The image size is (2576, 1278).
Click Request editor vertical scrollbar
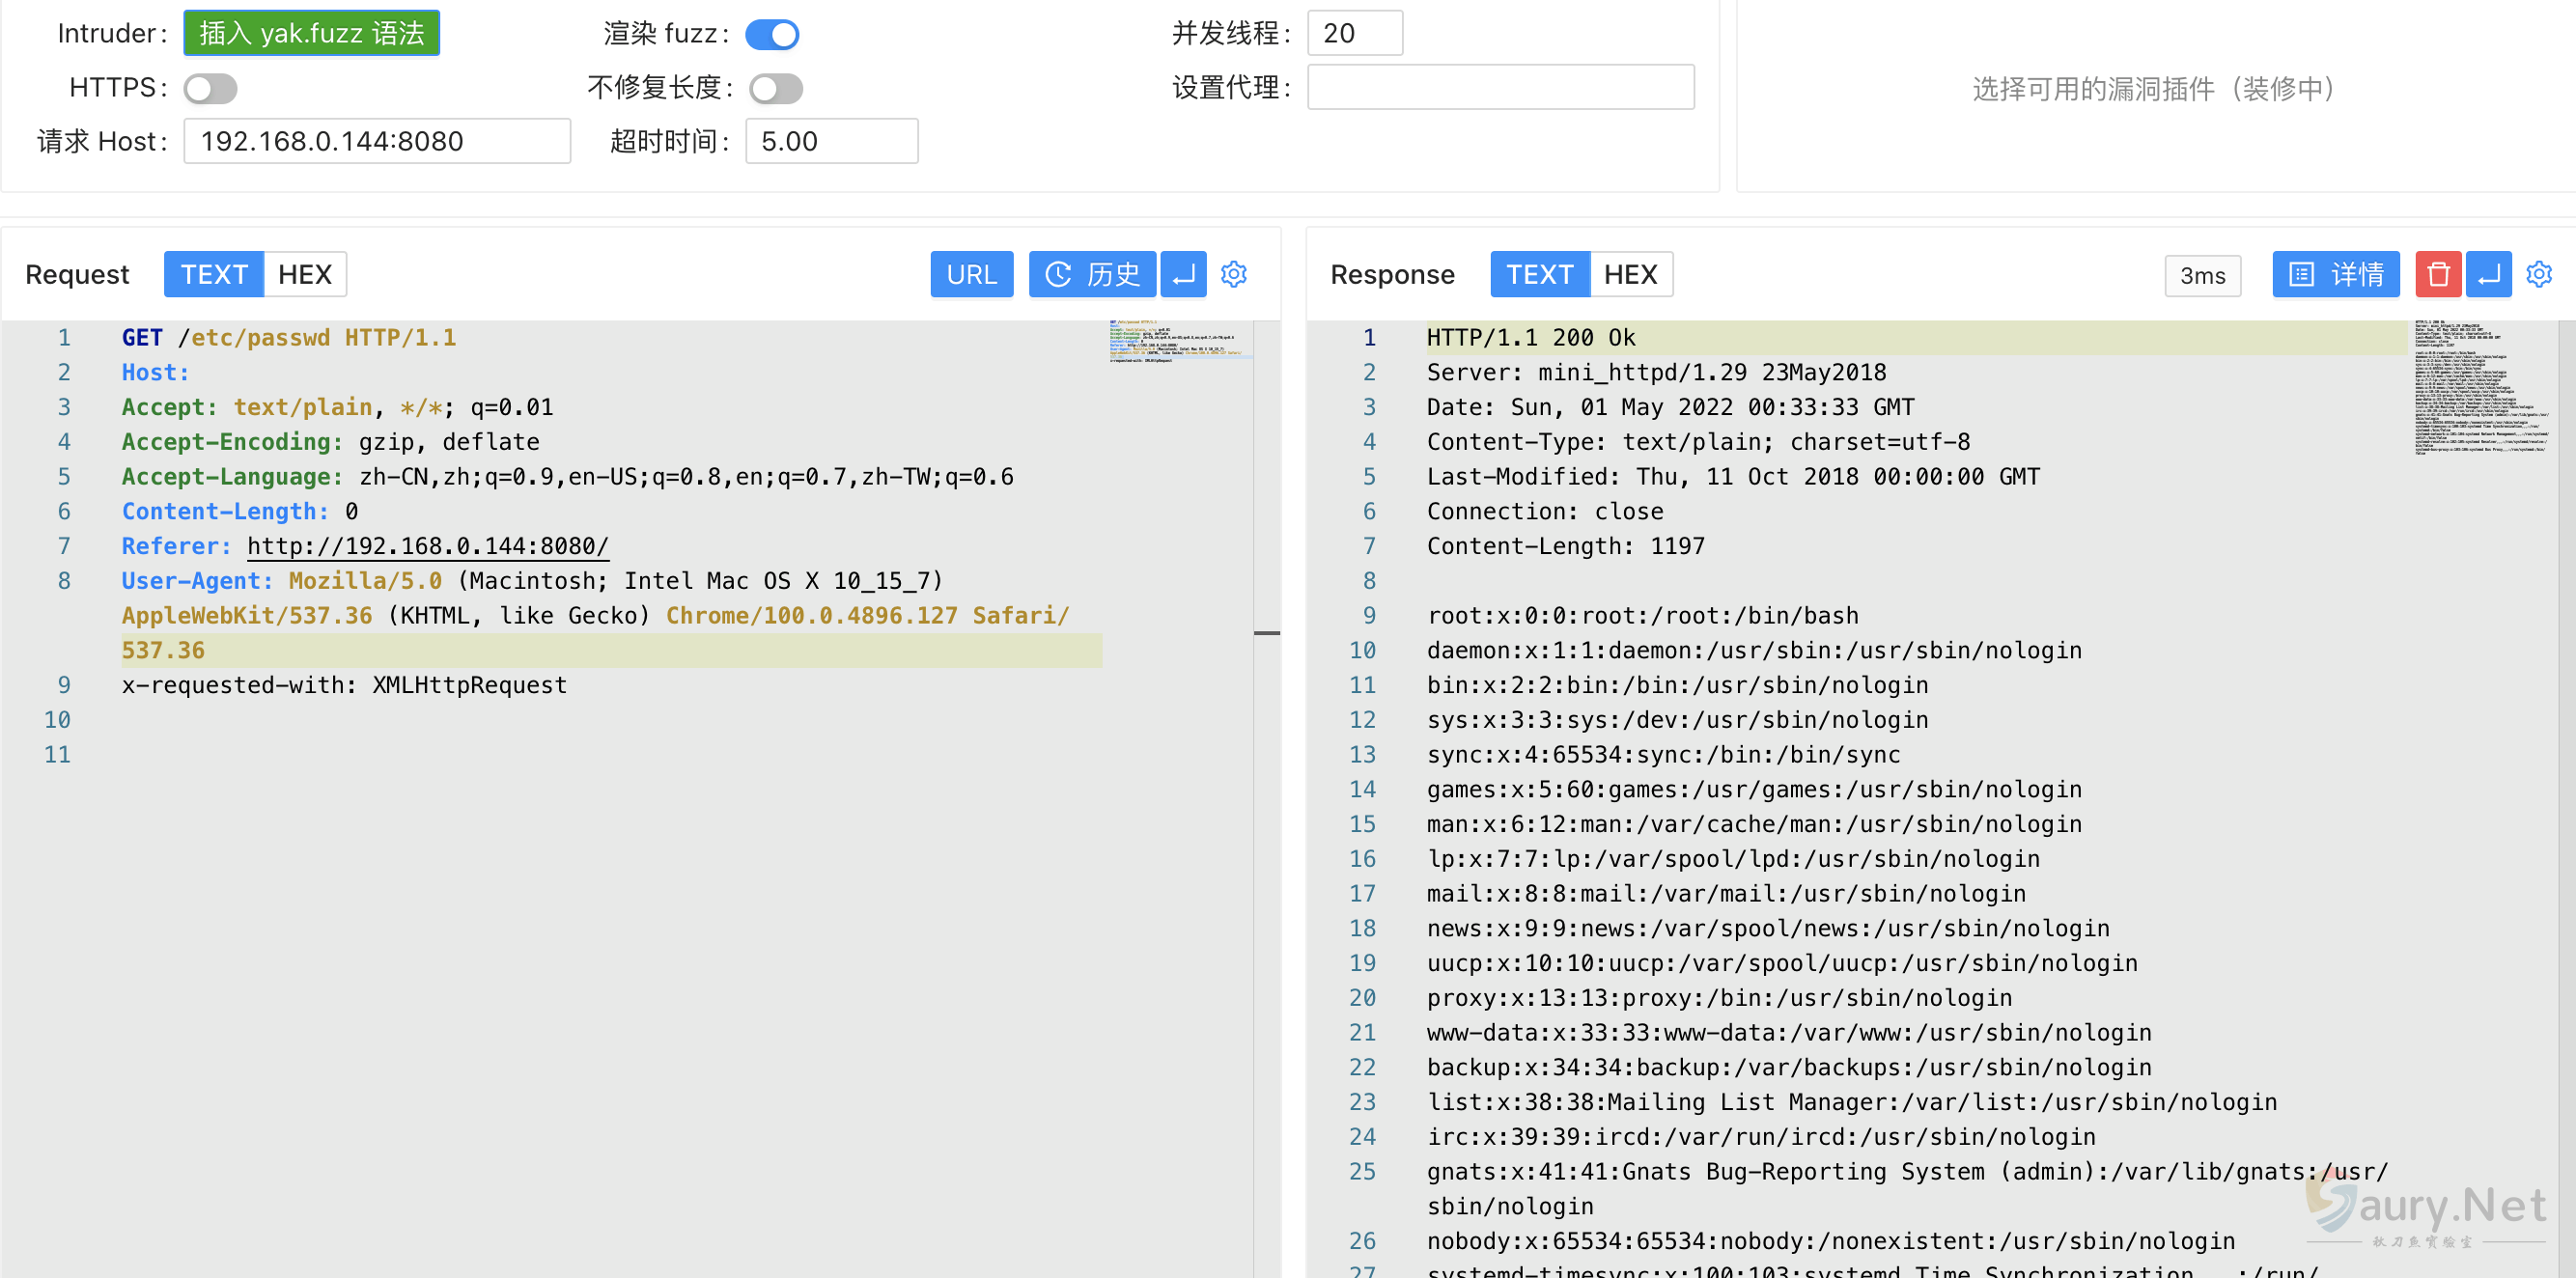1266,633
